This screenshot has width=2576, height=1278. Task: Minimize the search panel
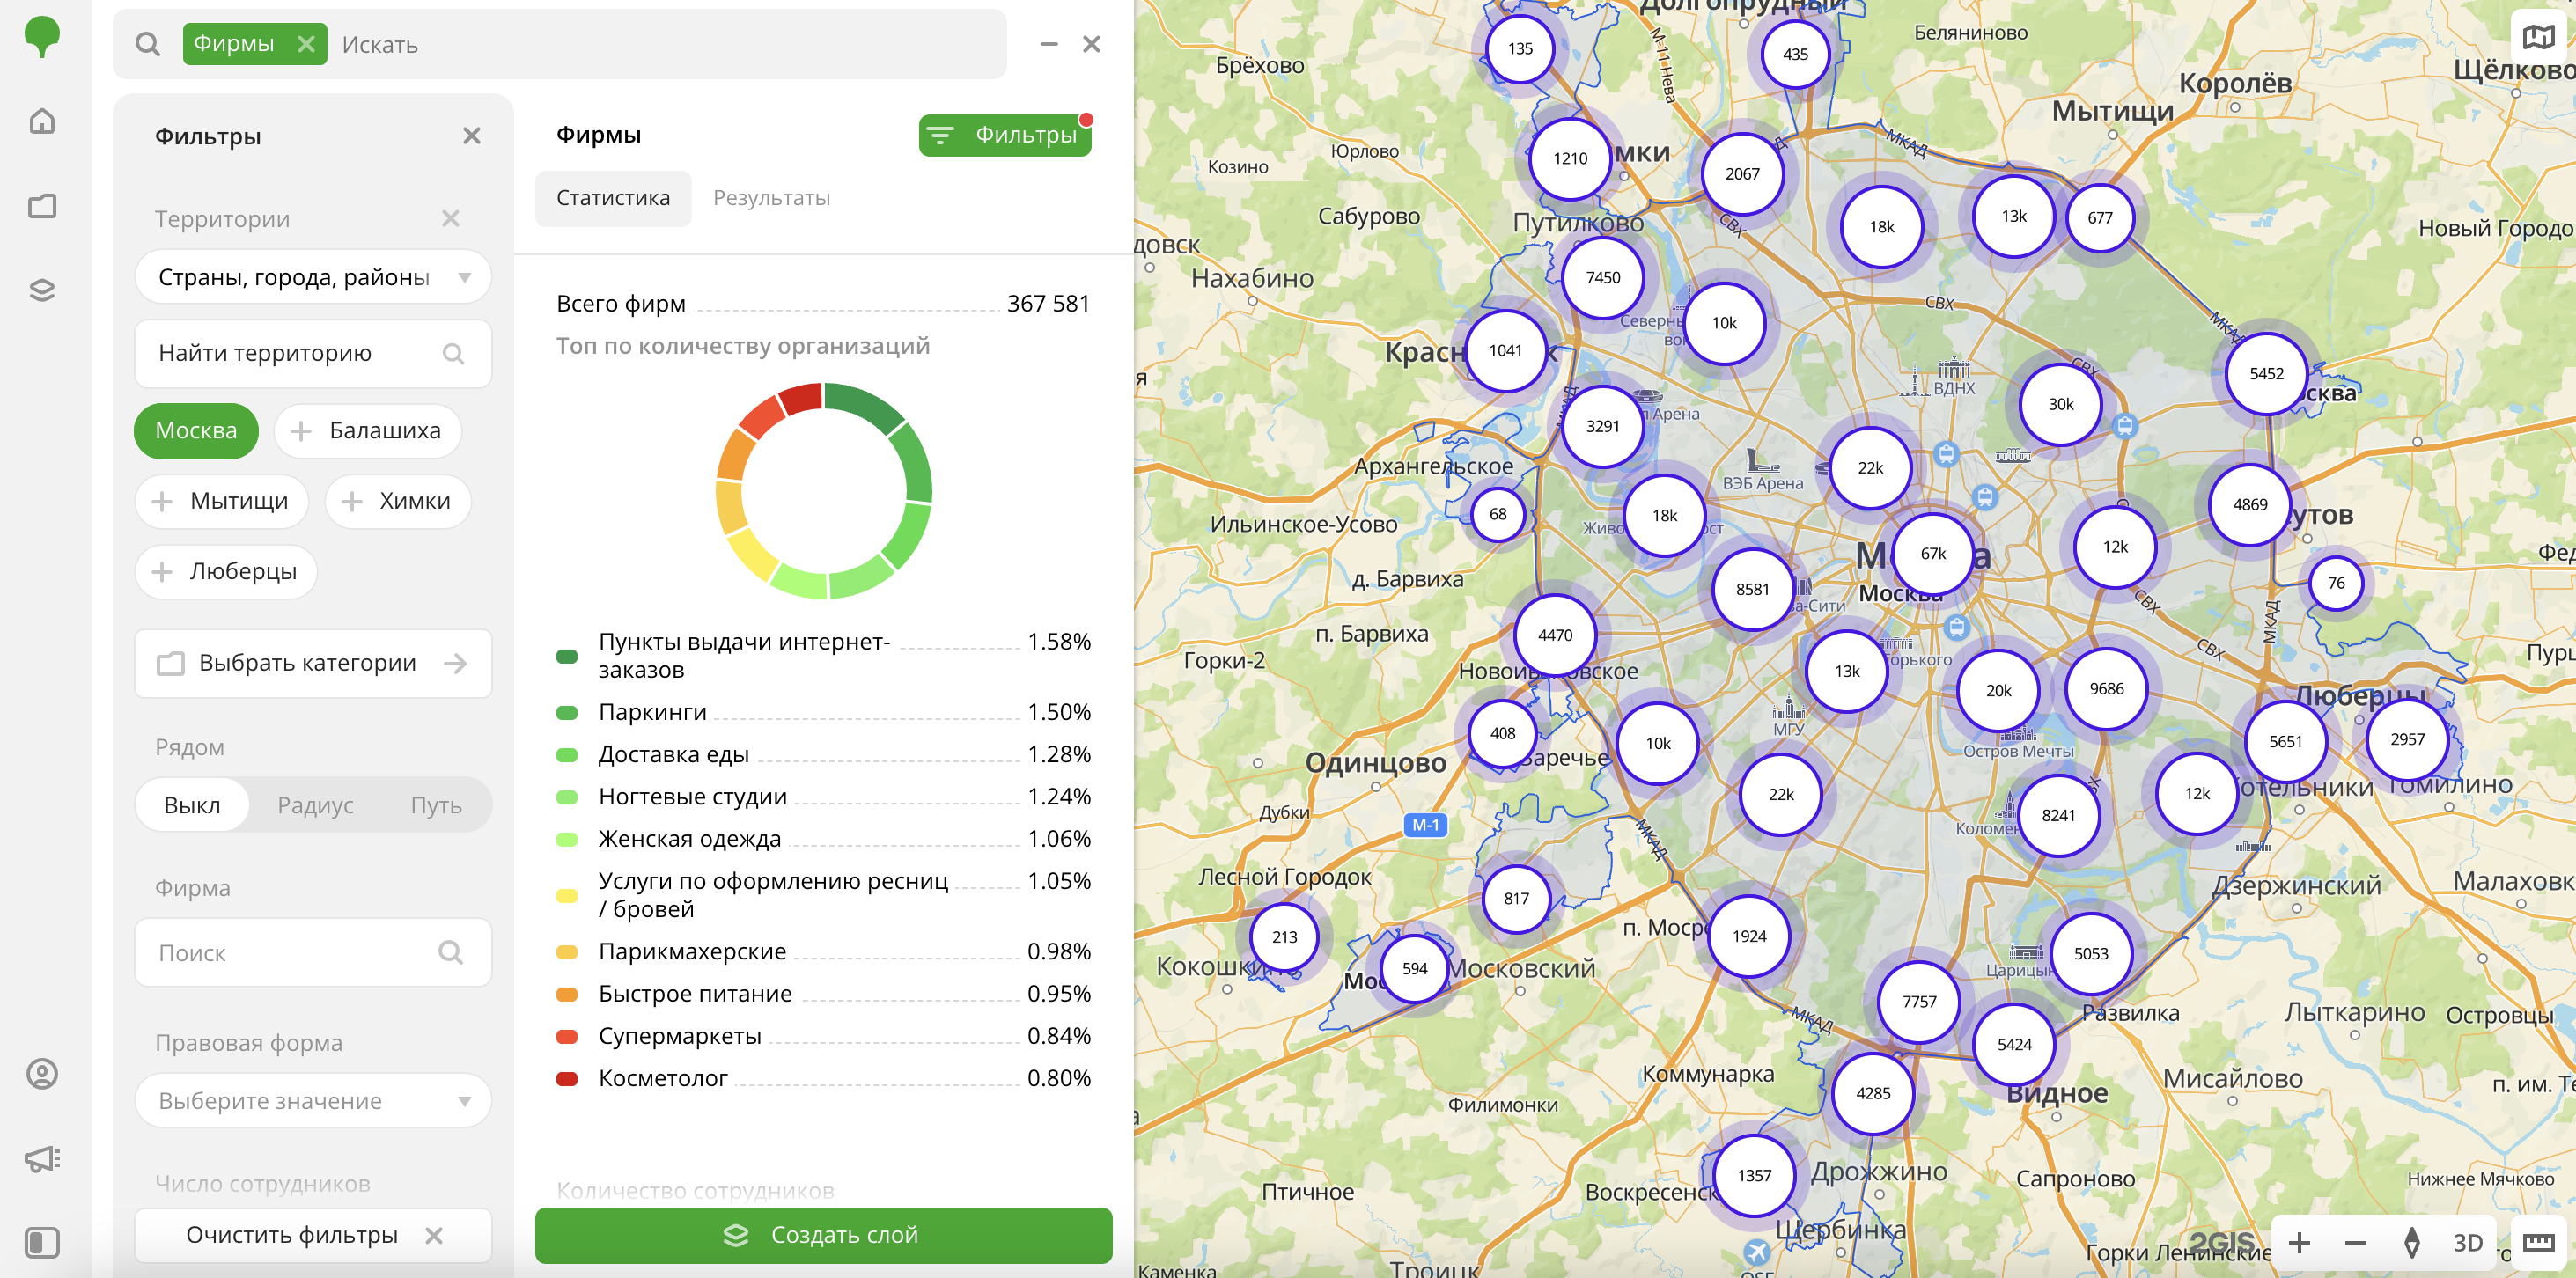[1049, 44]
